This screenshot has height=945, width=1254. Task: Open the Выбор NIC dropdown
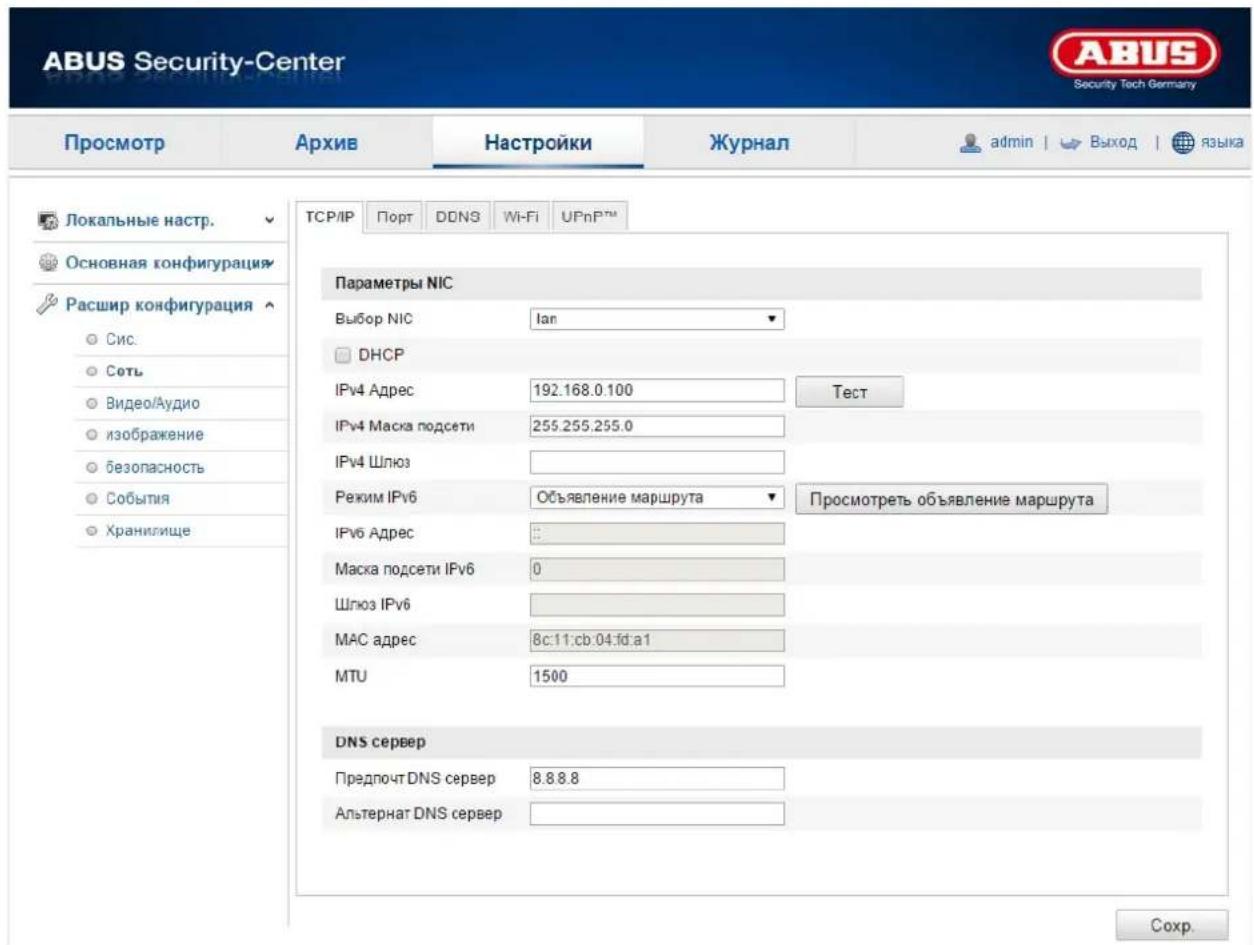click(656, 320)
